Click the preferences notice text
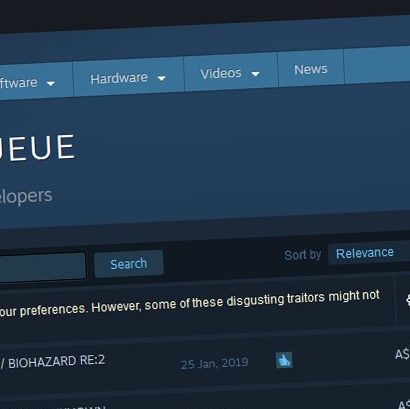 click(x=189, y=303)
